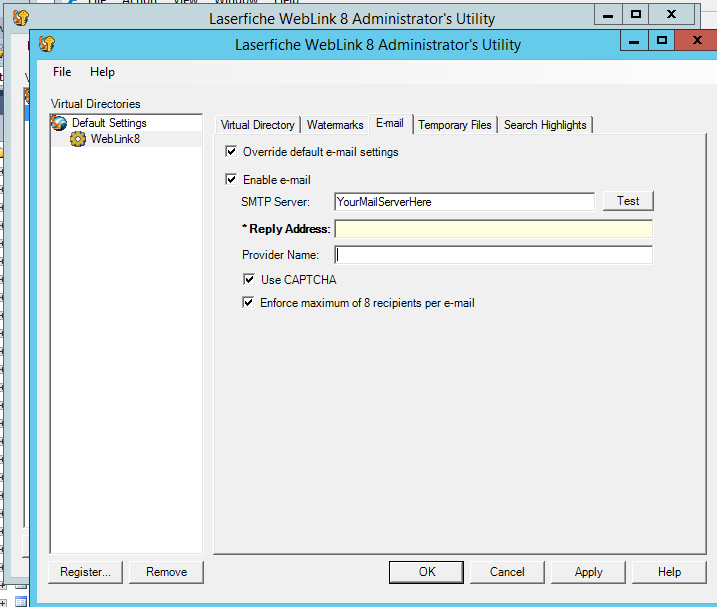Open the Temporary Files tab
This screenshot has height=607, width=717.
pos(455,125)
